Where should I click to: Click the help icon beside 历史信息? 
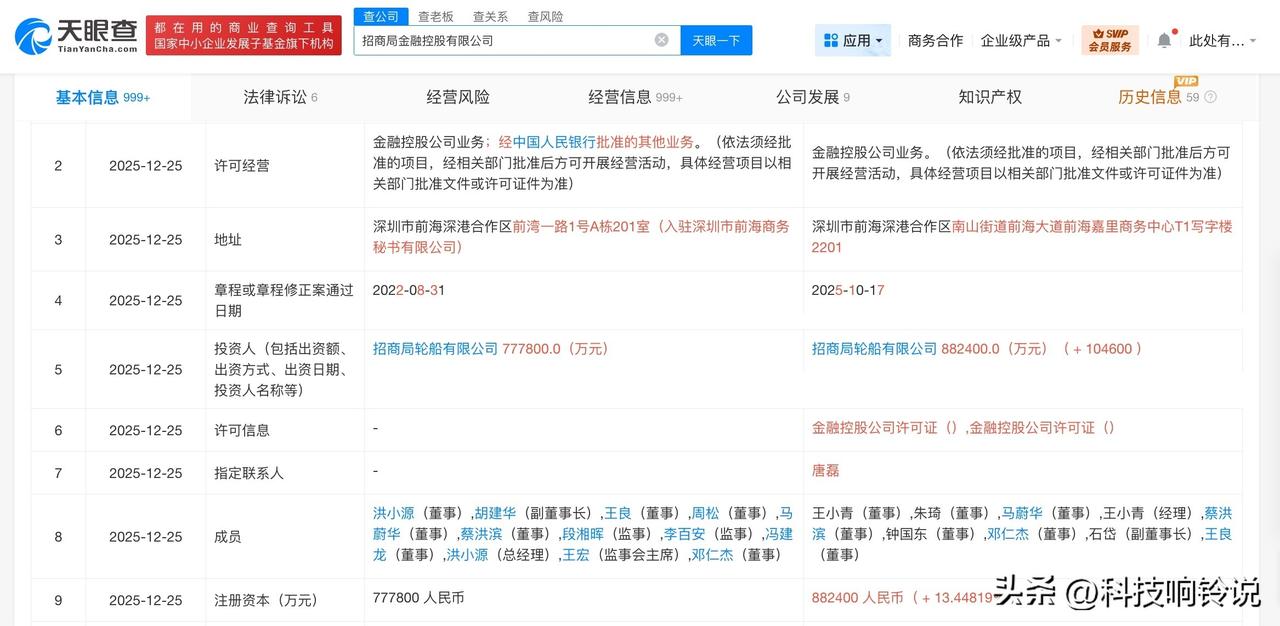coord(1211,97)
